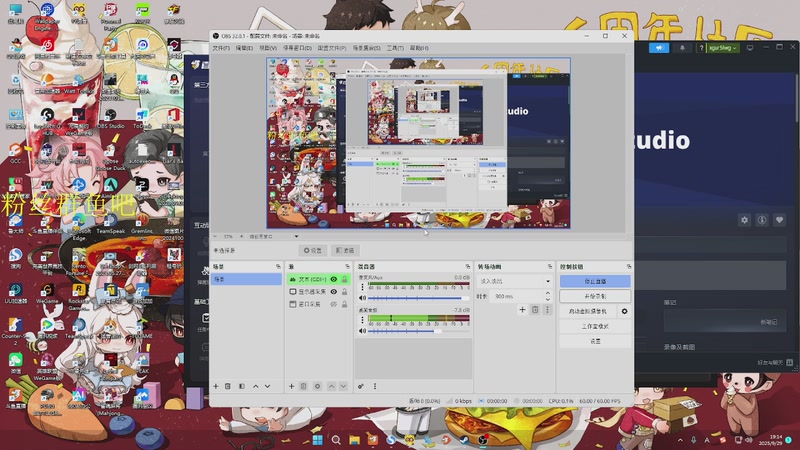Float the Audio Mixer dock popout icon
800x450 pixels.
[468, 267]
